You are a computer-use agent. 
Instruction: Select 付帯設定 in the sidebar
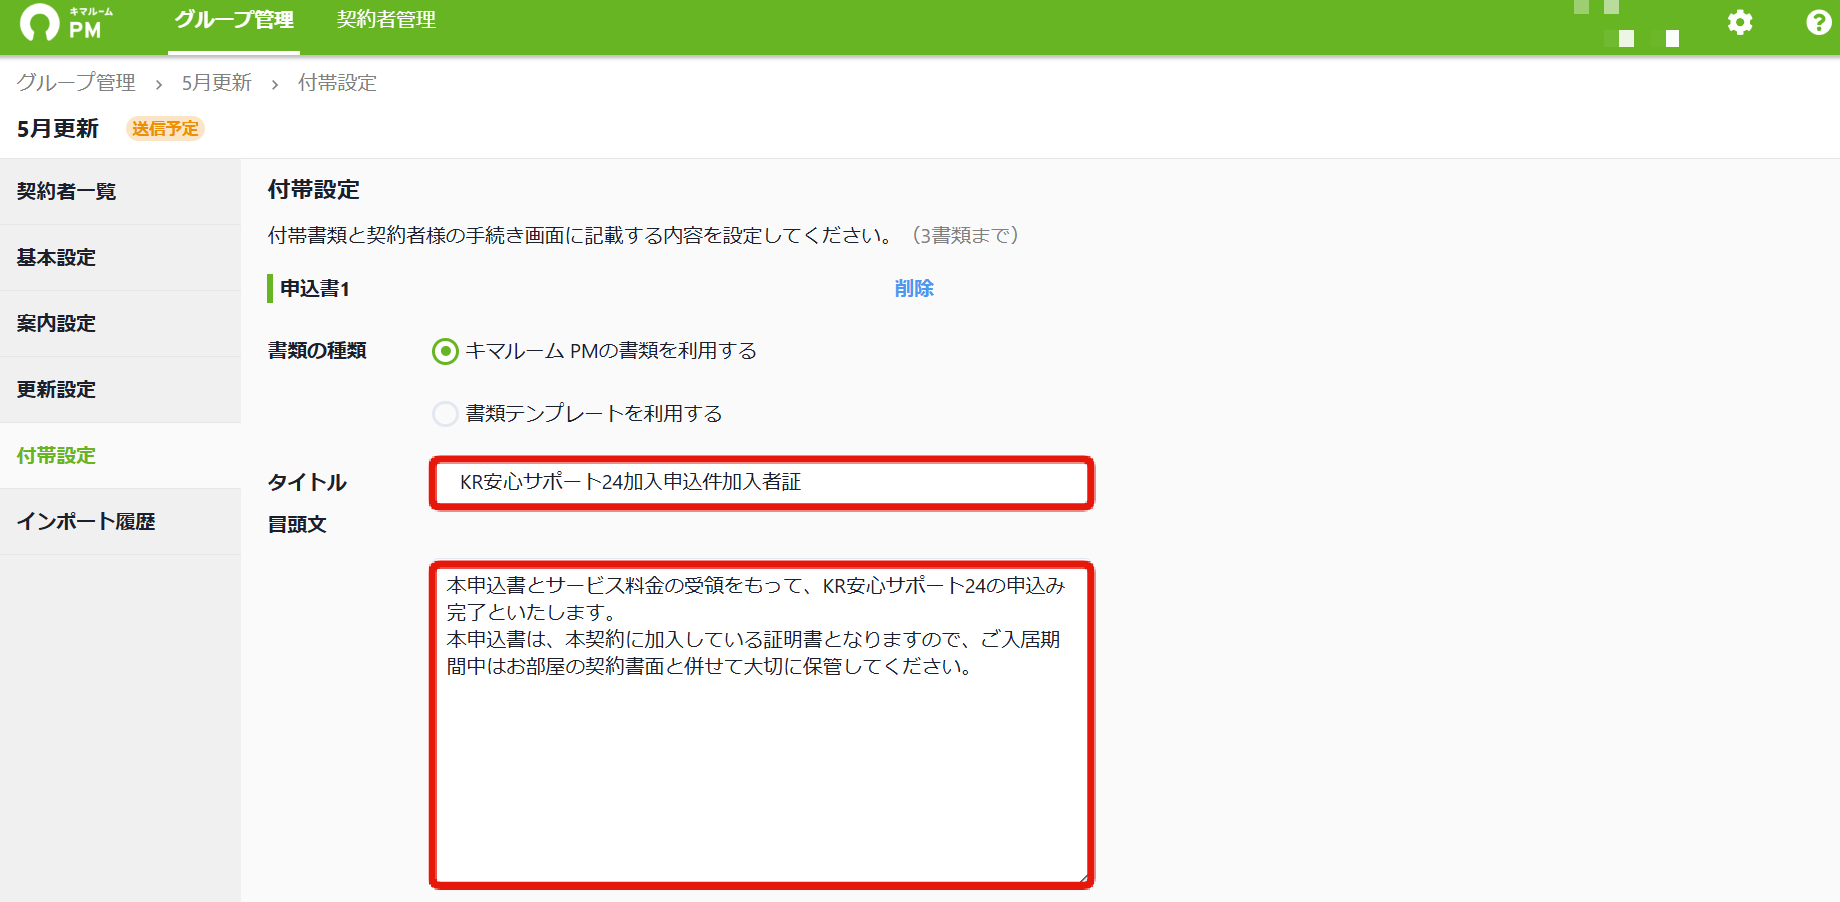coord(120,455)
